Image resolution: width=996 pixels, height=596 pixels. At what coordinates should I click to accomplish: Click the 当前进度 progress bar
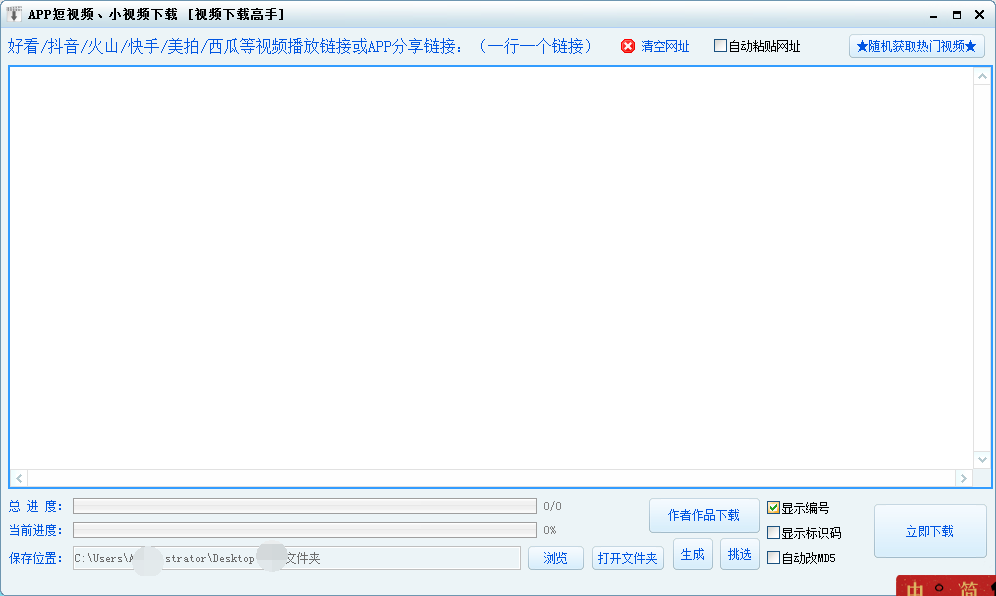coord(305,530)
